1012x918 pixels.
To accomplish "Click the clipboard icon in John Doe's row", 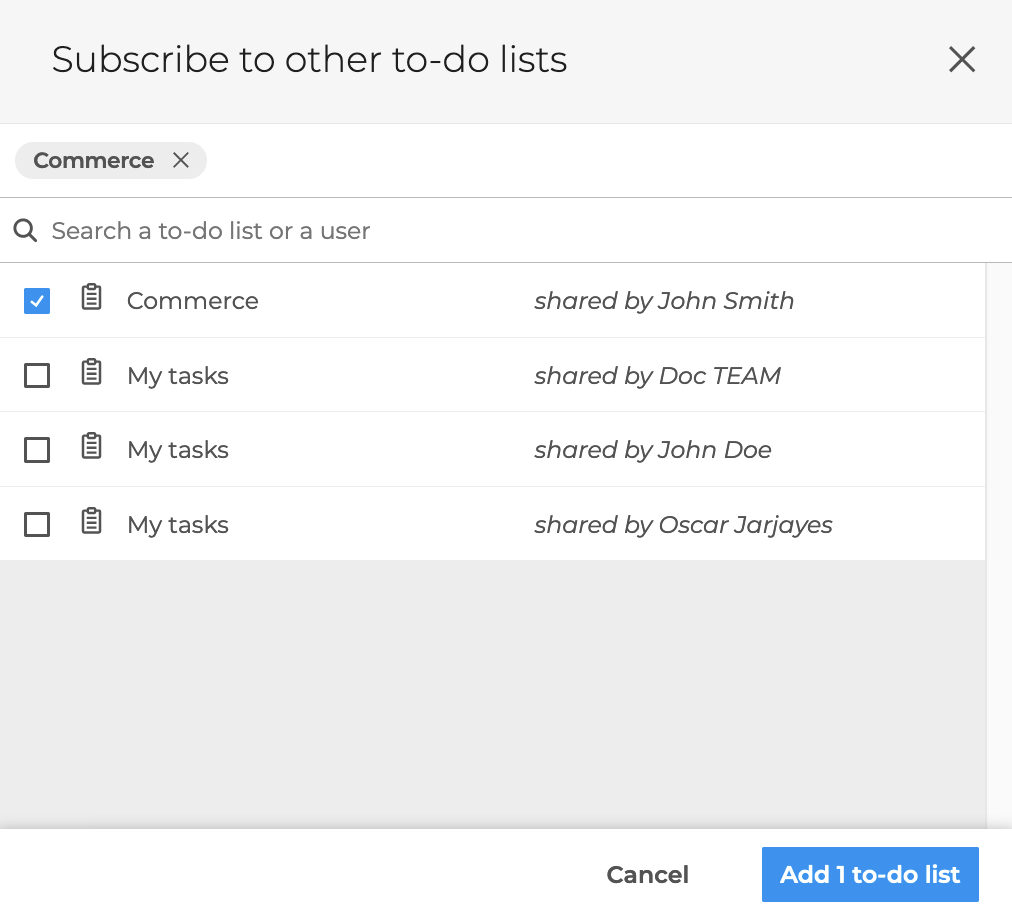I will [92, 447].
